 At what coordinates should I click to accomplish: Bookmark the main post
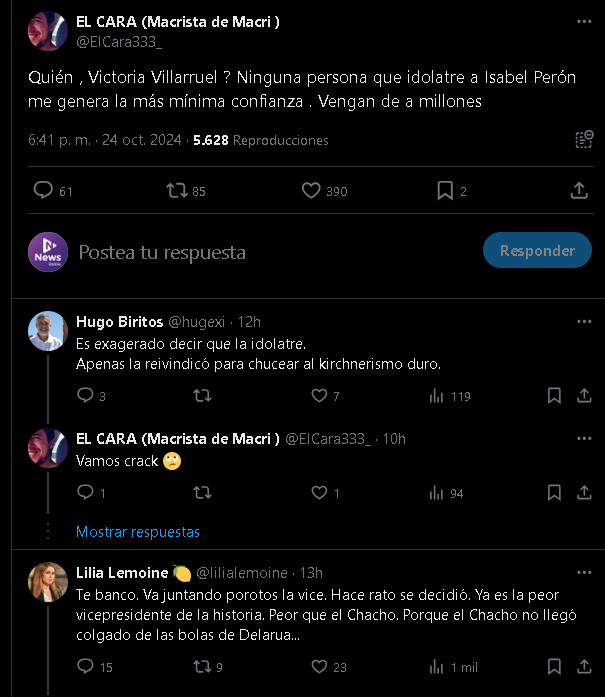445,190
